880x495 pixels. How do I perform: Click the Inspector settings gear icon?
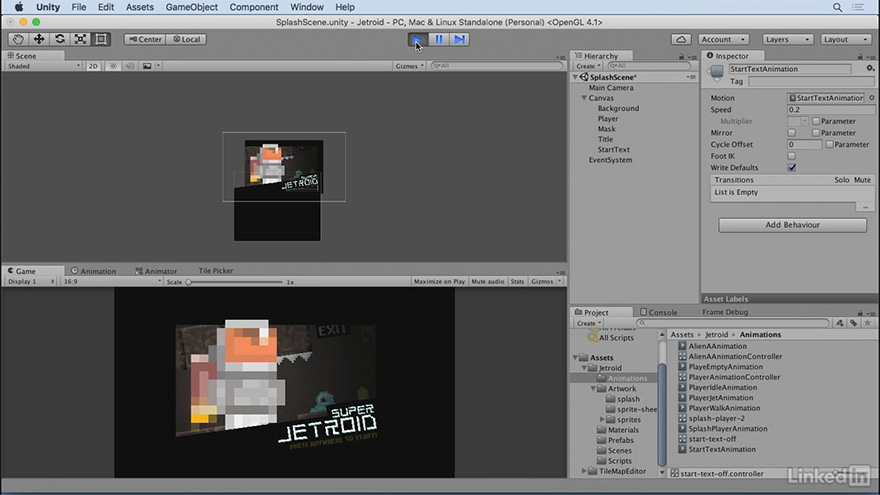870,68
